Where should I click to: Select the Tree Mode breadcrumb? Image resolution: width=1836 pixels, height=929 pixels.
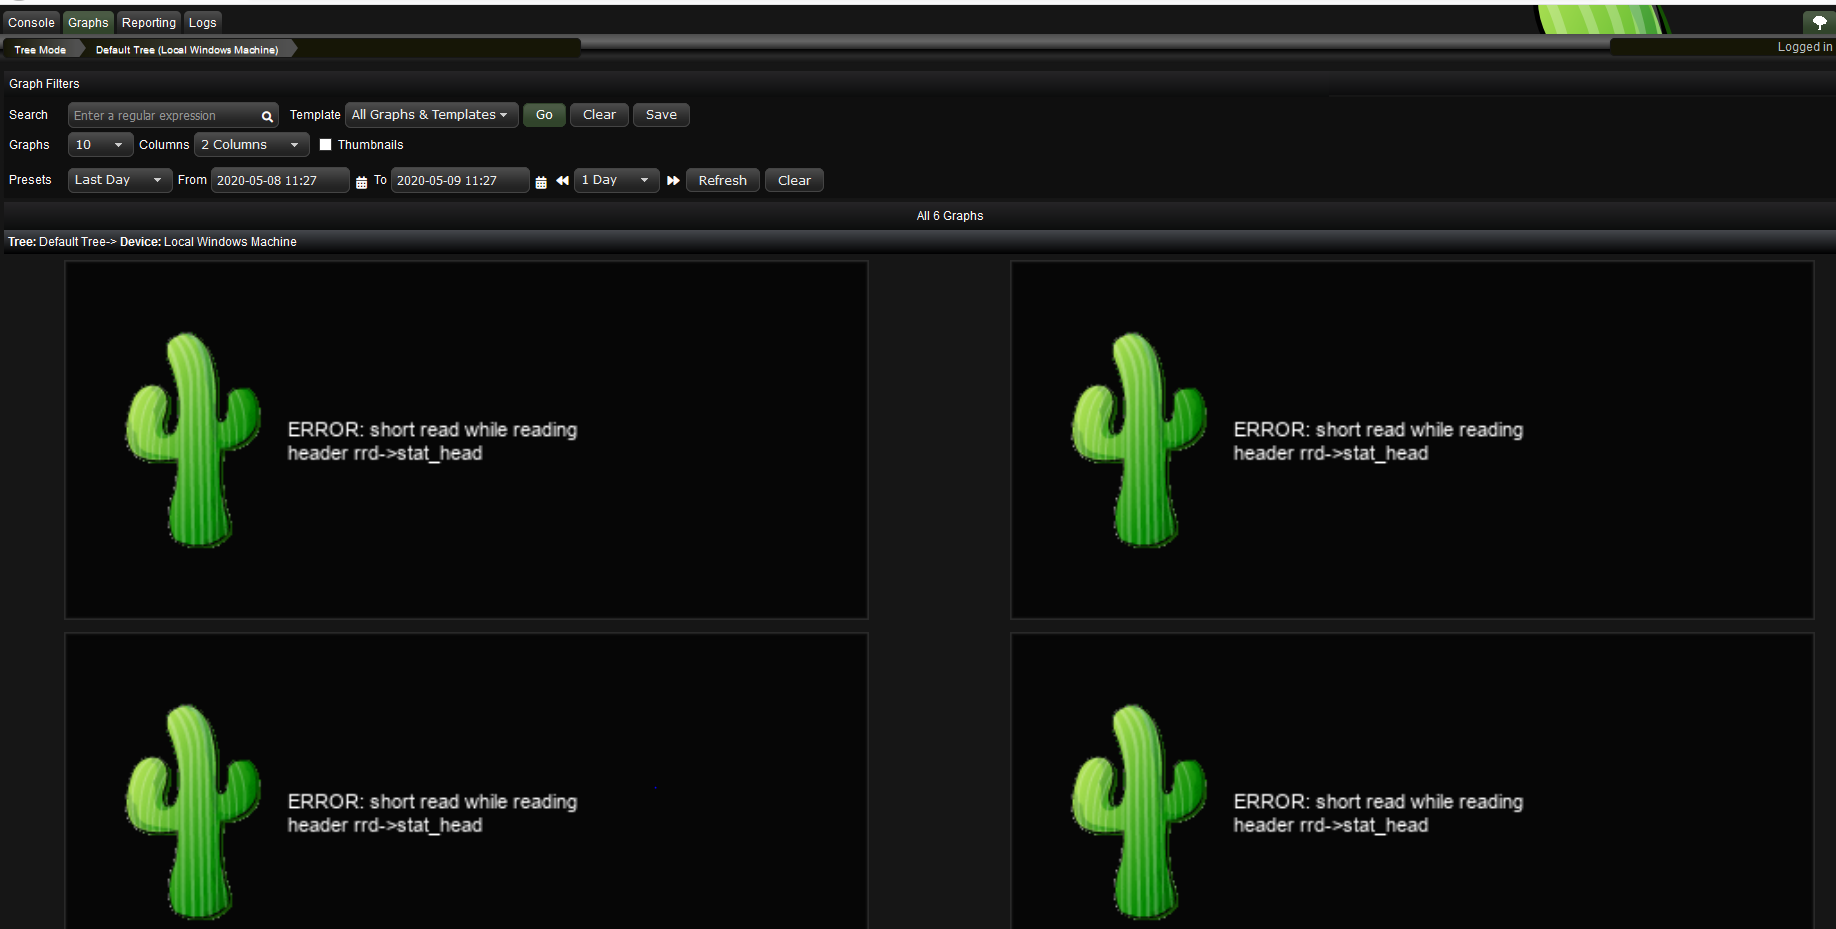[40, 49]
